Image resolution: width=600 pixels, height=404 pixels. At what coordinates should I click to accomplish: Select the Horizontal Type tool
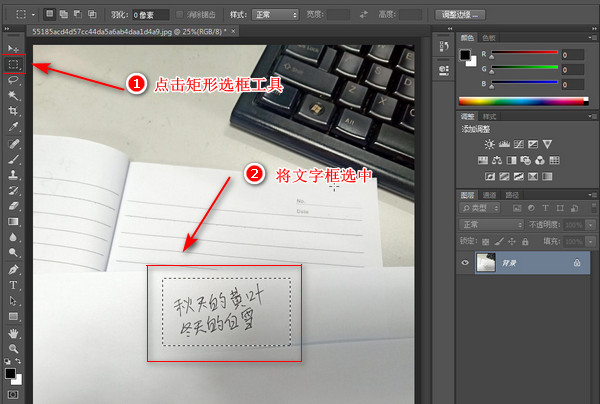click(x=13, y=285)
